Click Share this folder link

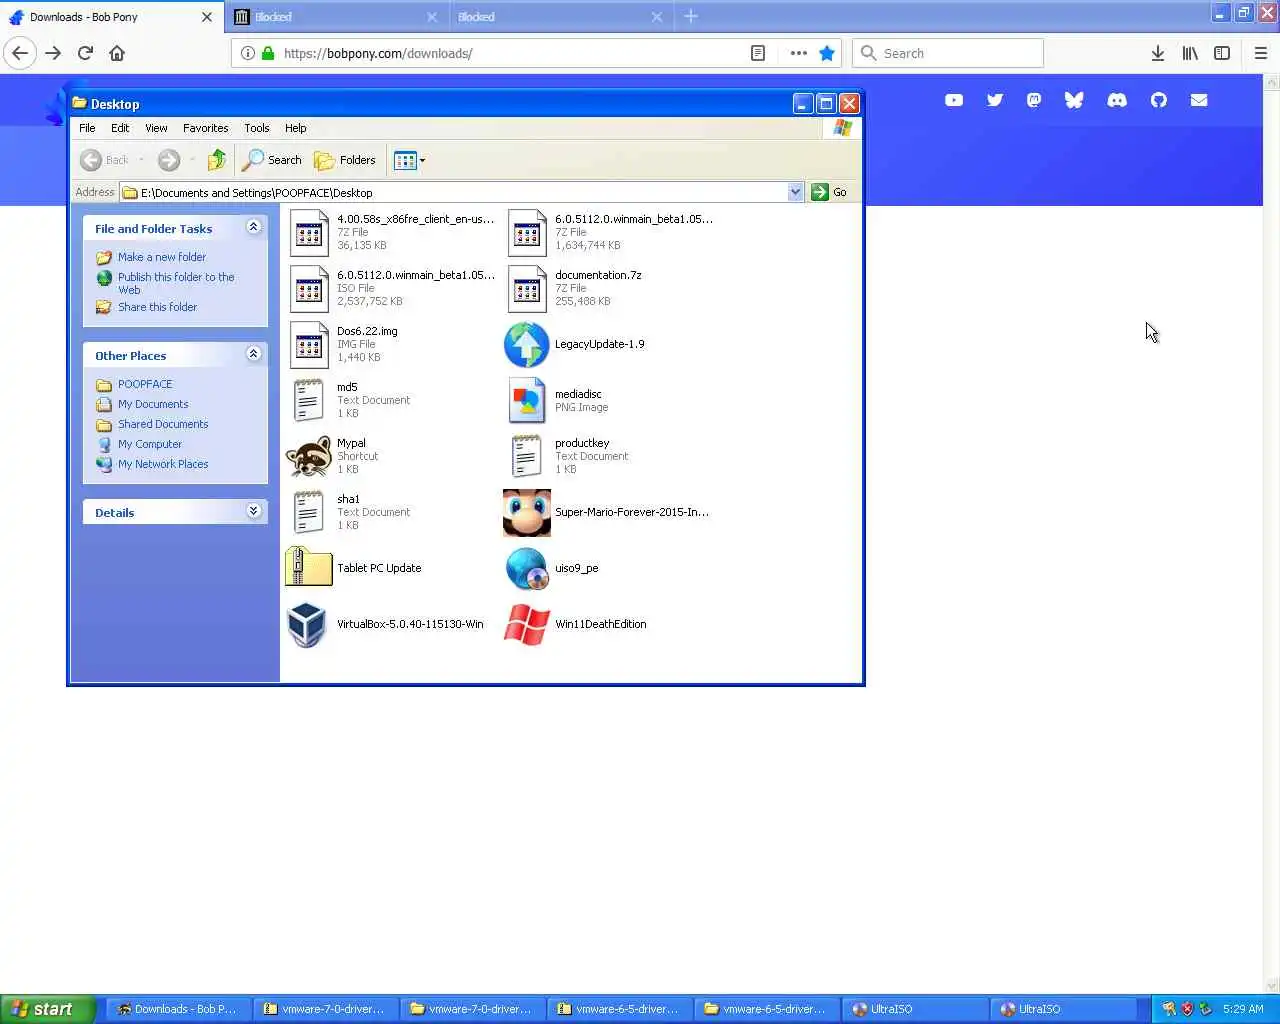(157, 307)
